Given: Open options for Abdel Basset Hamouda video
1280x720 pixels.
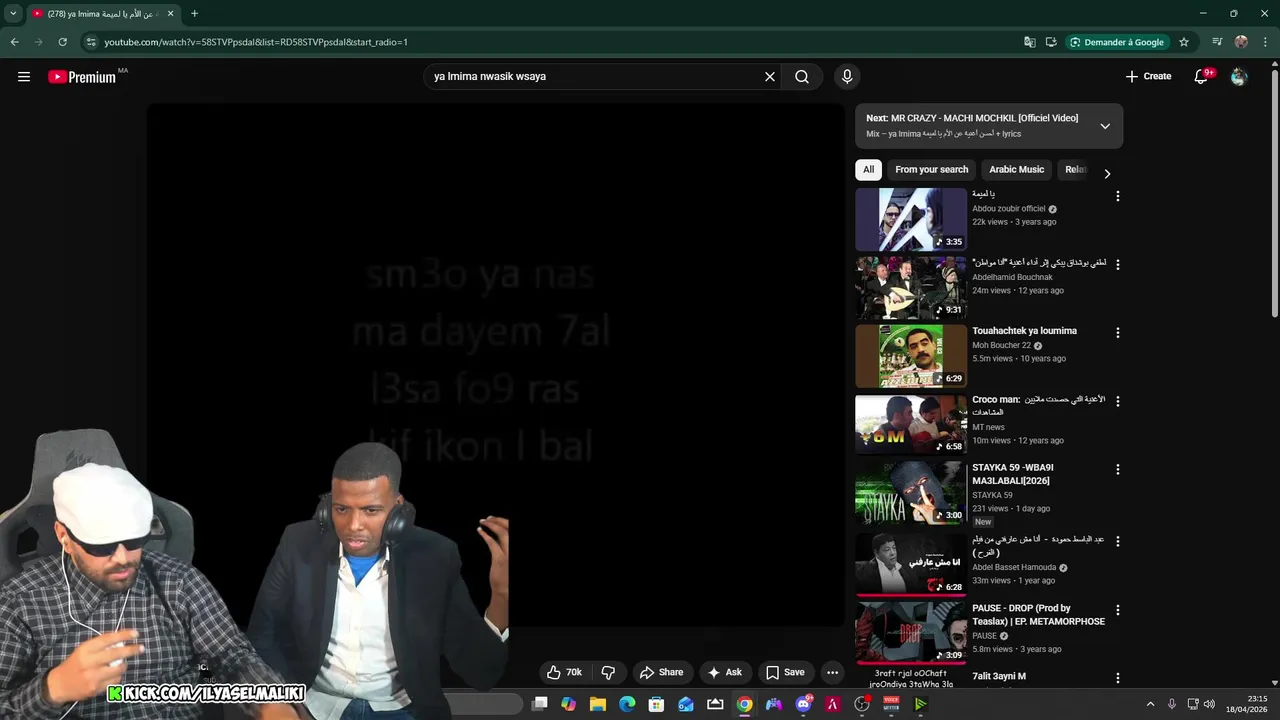Looking at the screenshot, I should [x=1118, y=541].
